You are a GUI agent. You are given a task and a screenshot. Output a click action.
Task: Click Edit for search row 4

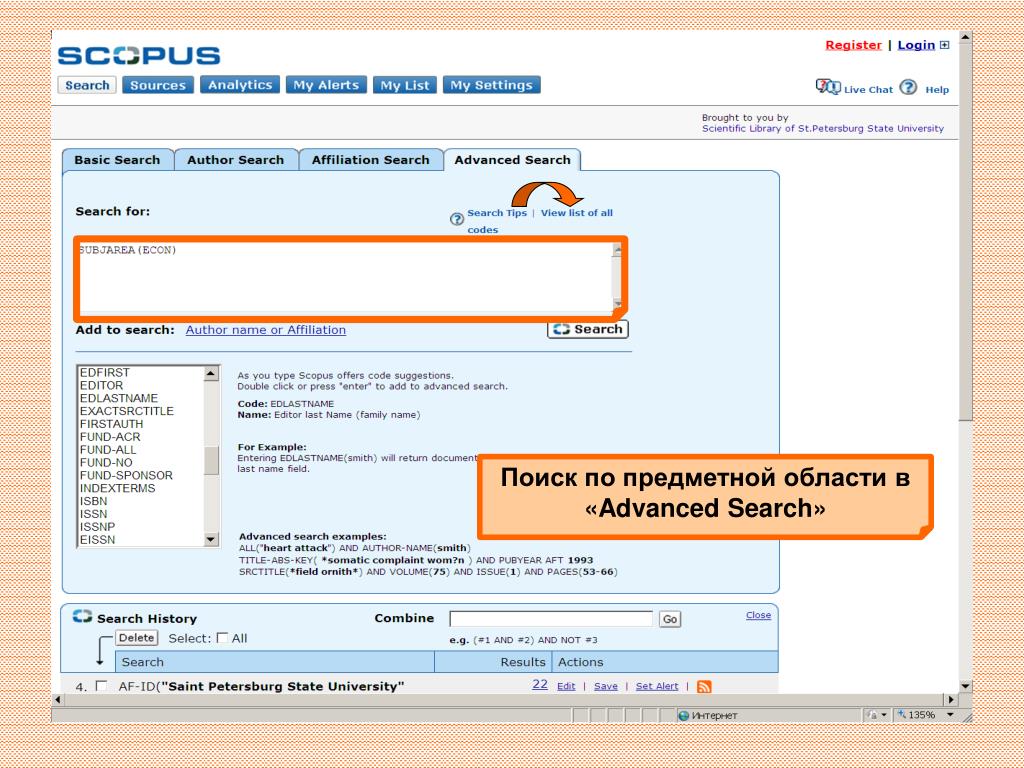(x=566, y=686)
